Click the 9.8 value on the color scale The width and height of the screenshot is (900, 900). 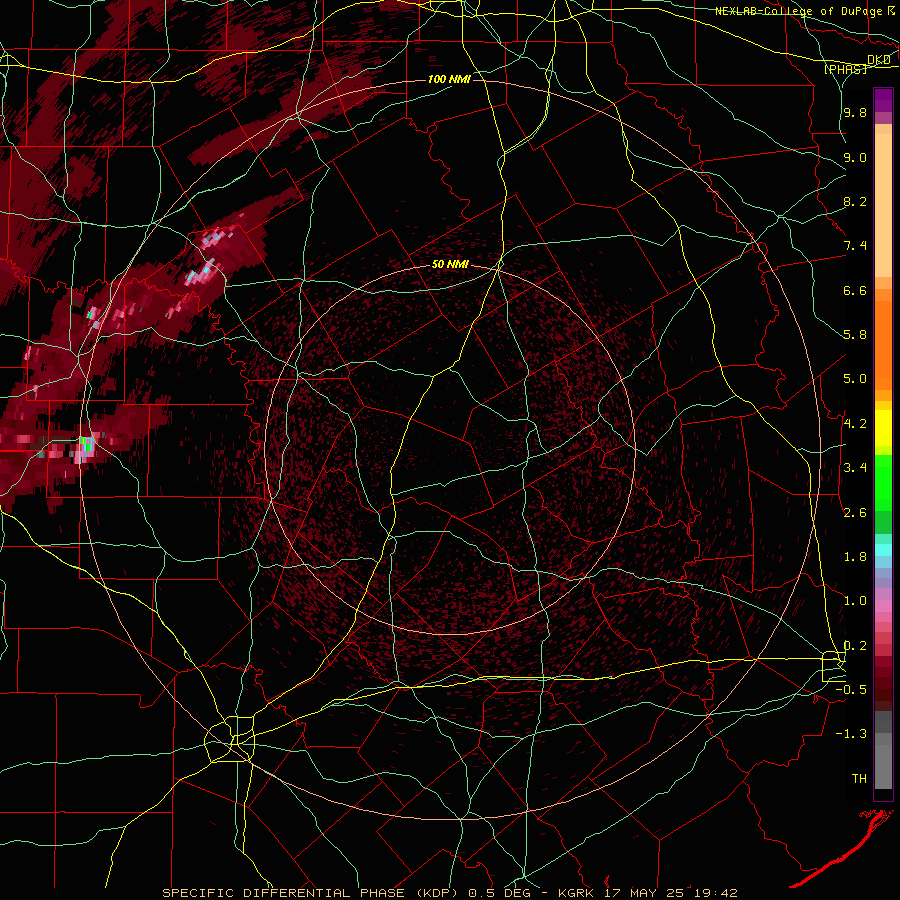pyautogui.click(x=855, y=112)
